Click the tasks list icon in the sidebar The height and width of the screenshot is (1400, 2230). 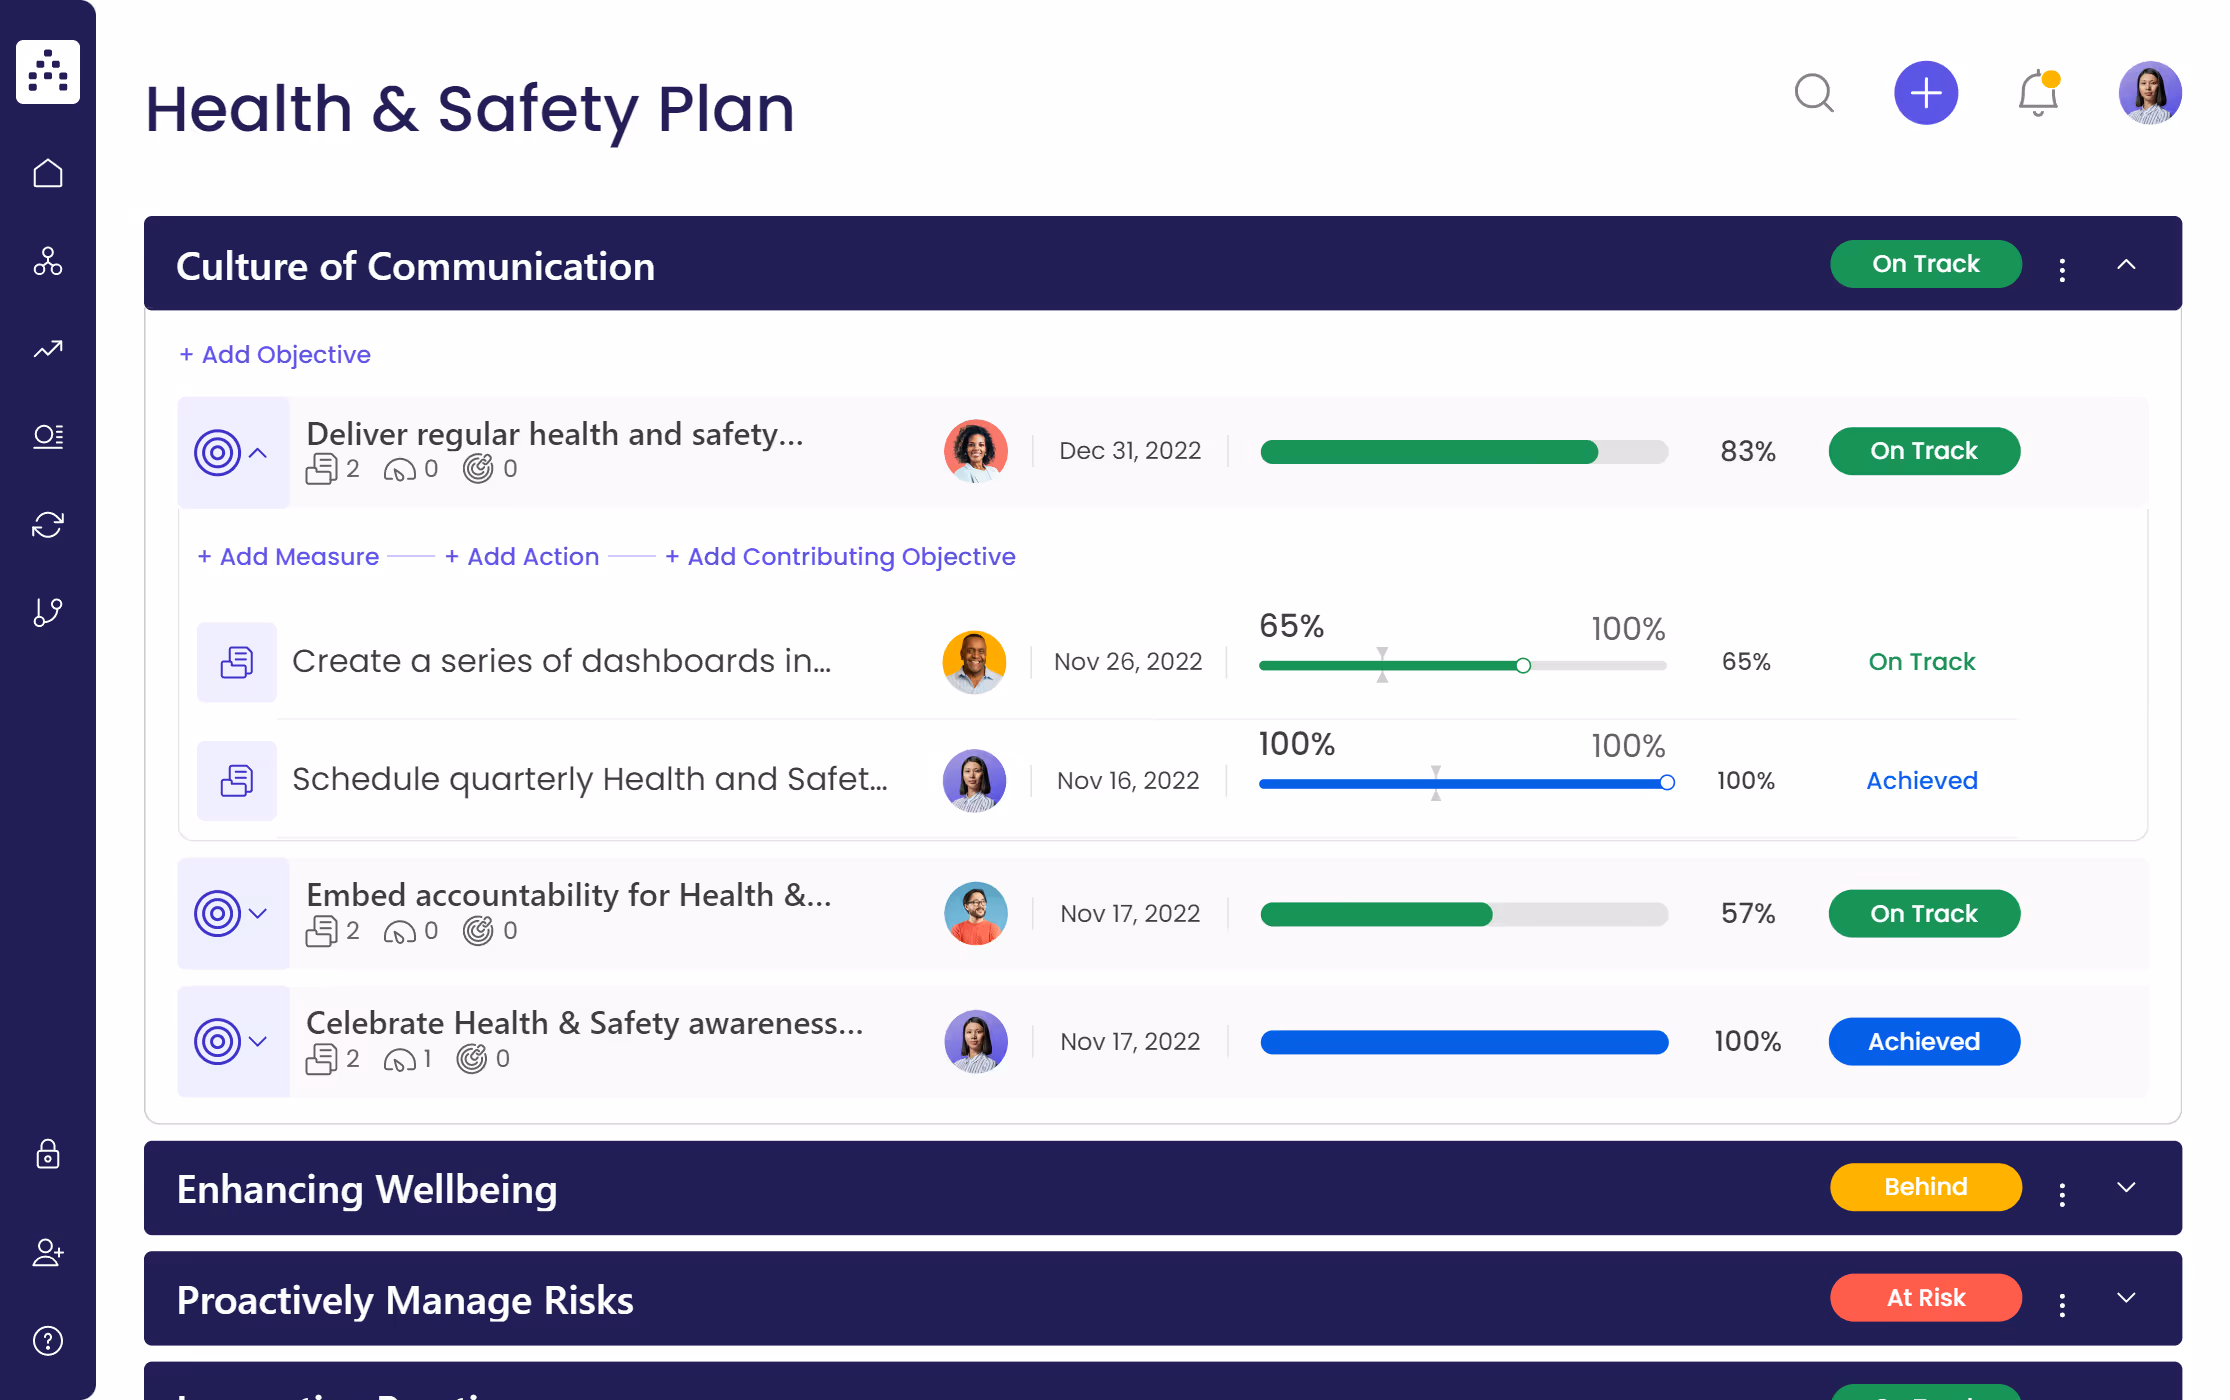point(47,436)
